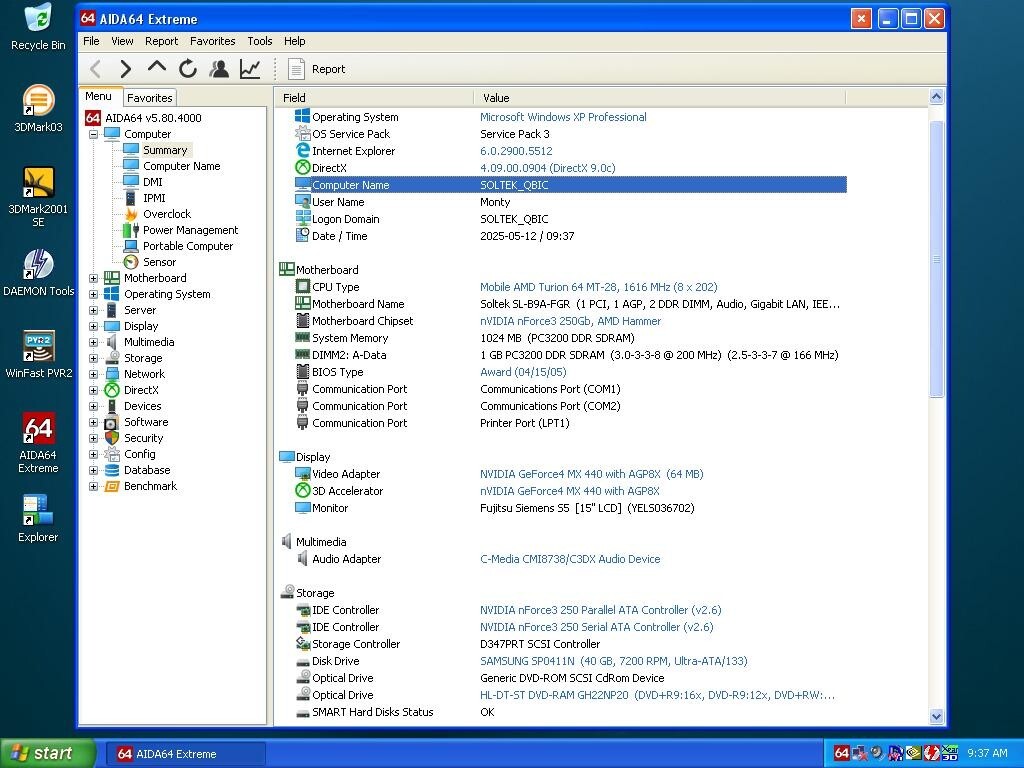The image size is (1024, 768).
Task: Select Summary in the tree
Action: coord(165,150)
